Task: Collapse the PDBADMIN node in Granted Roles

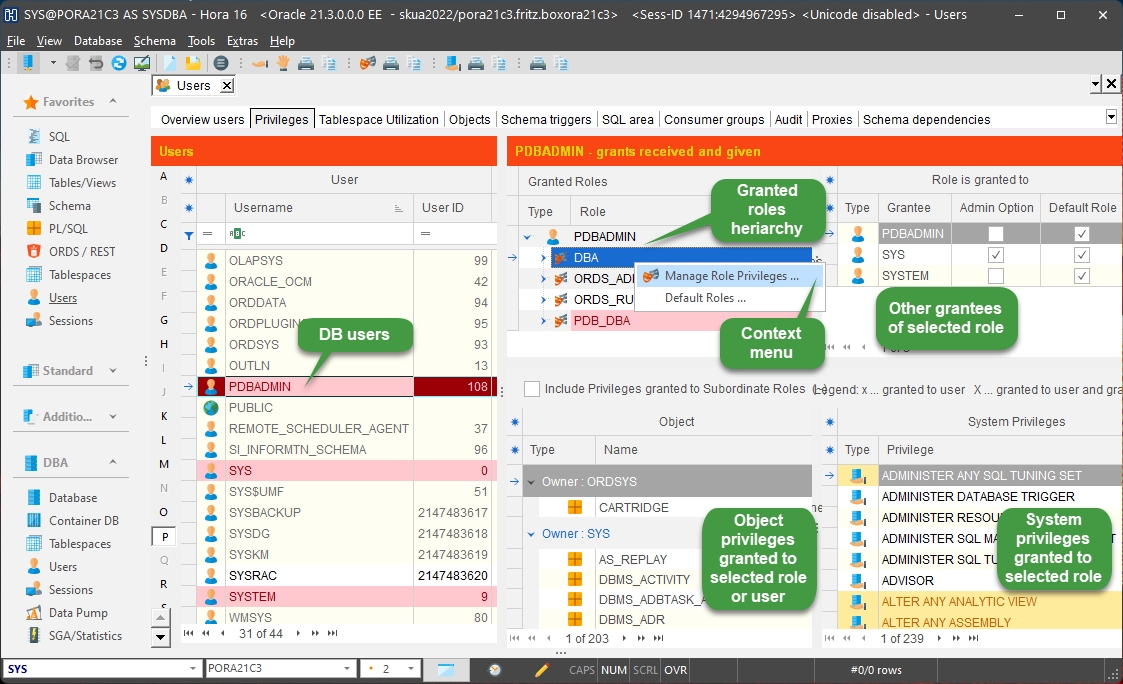Action: click(x=527, y=236)
